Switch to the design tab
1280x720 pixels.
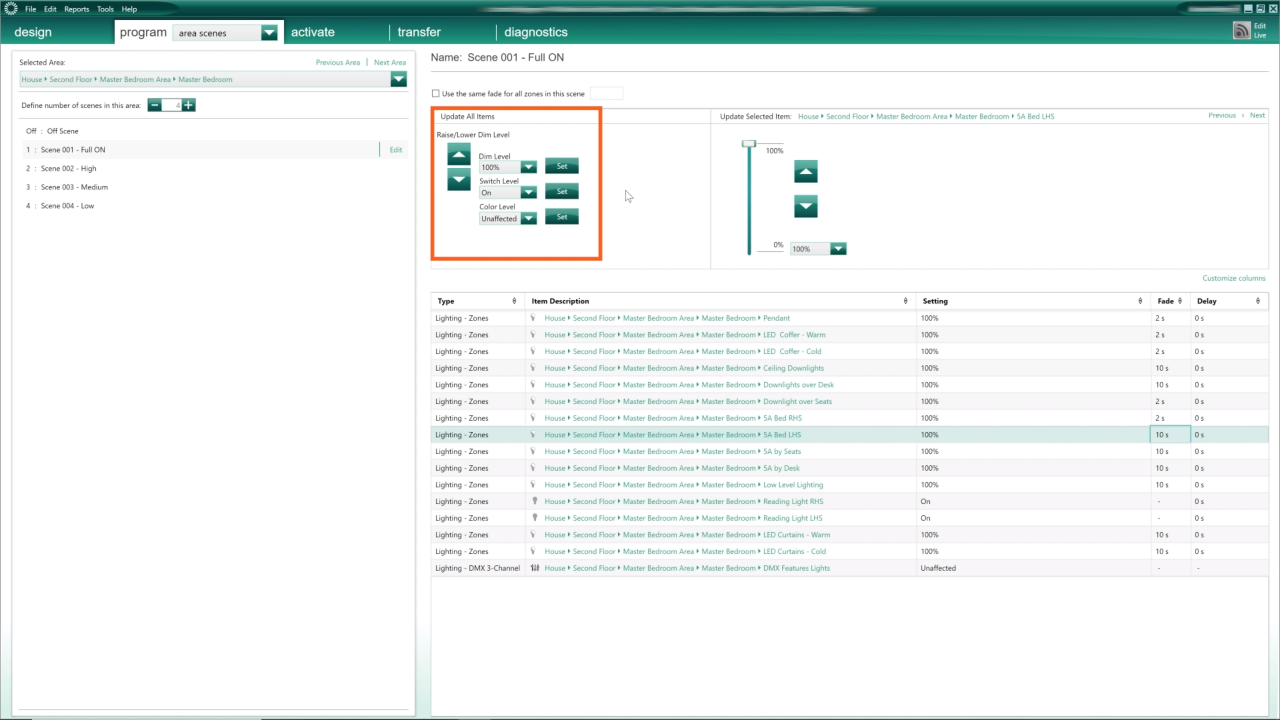point(33,32)
